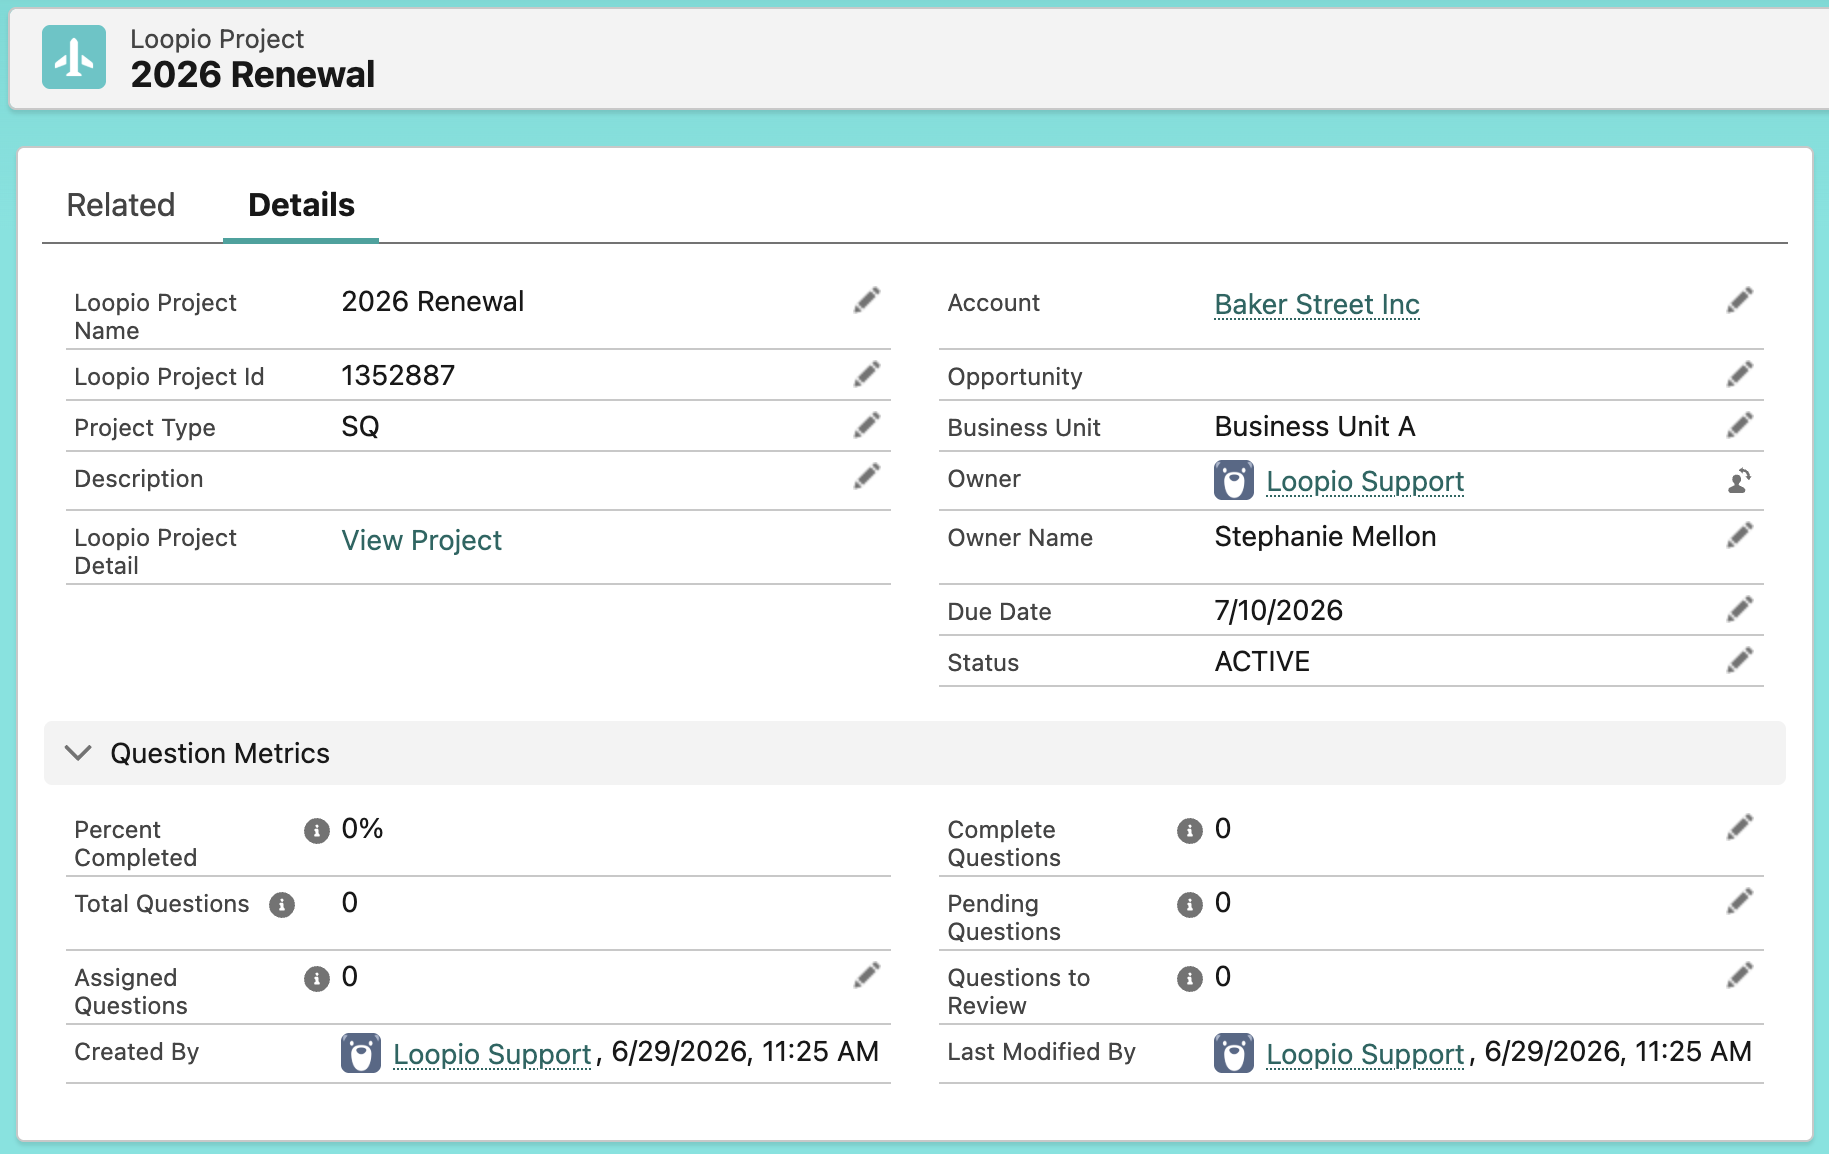Image resolution: width=1829 pixels, height=1154 pixels.
Task: Click the Question Metrics section title
Action: click(x=220, y=753)
